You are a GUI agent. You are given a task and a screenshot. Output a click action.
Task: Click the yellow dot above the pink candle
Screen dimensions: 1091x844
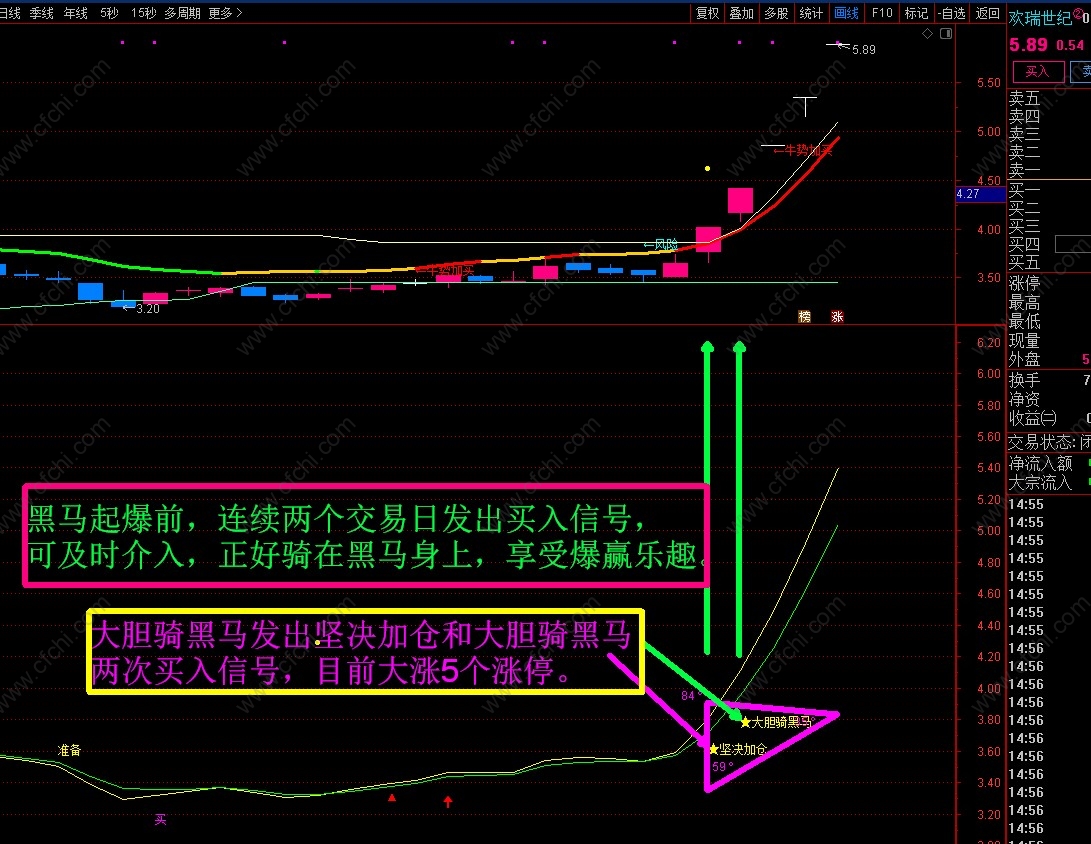708,168
